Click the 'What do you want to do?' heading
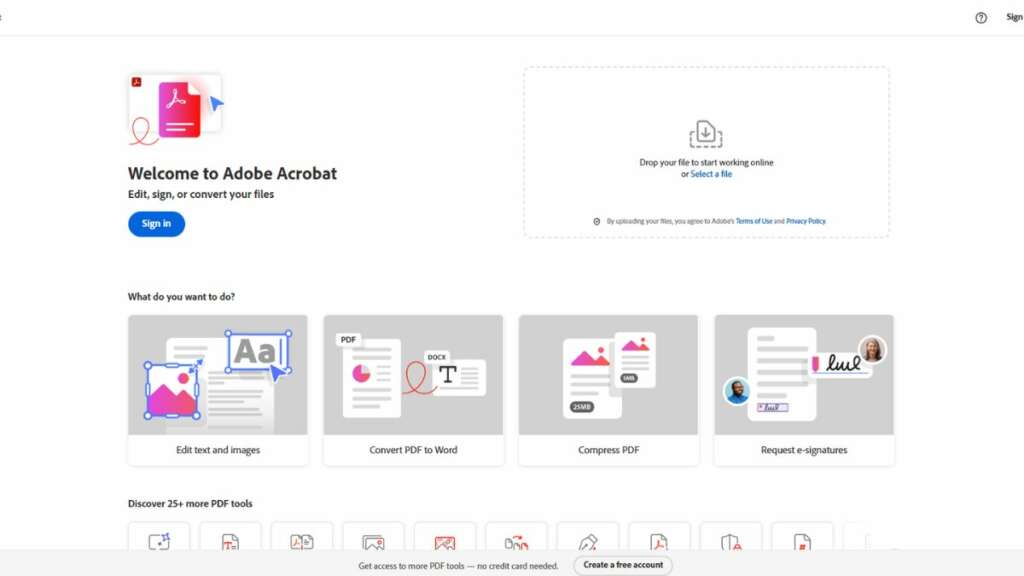Viewport: 1024px width, 576px height. [x=182, y=296]
